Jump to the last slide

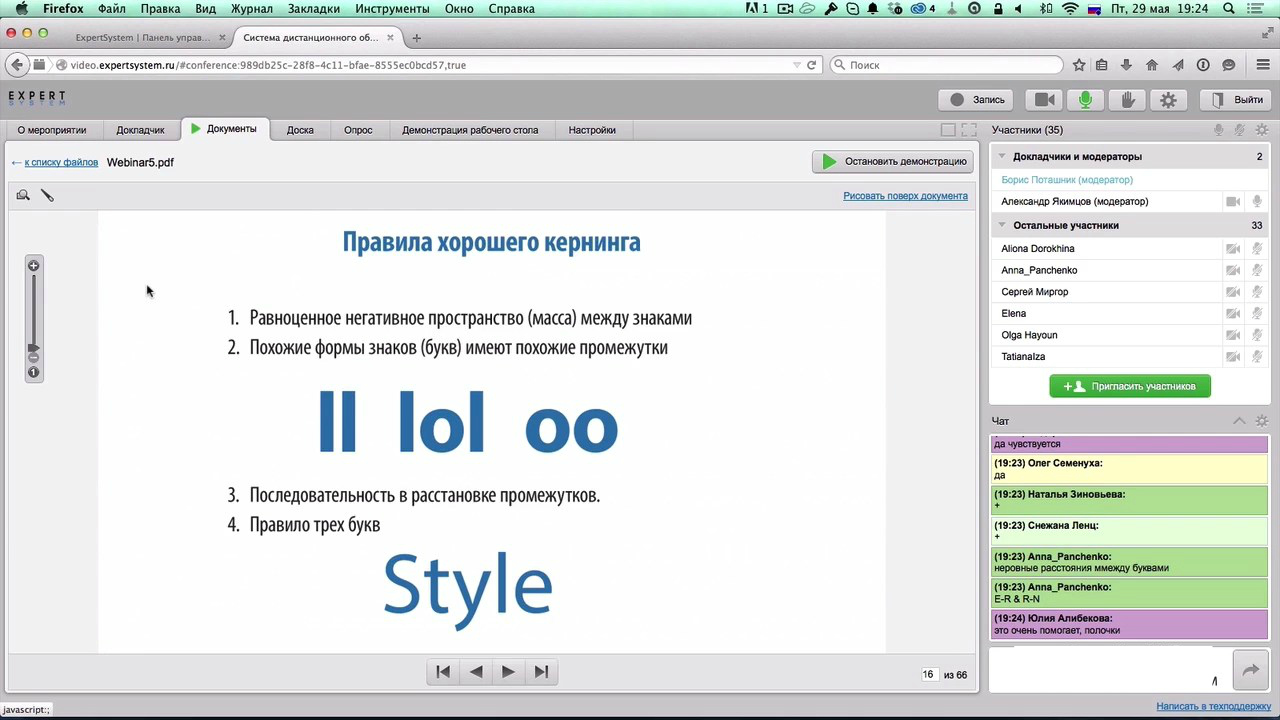[541, 672]
